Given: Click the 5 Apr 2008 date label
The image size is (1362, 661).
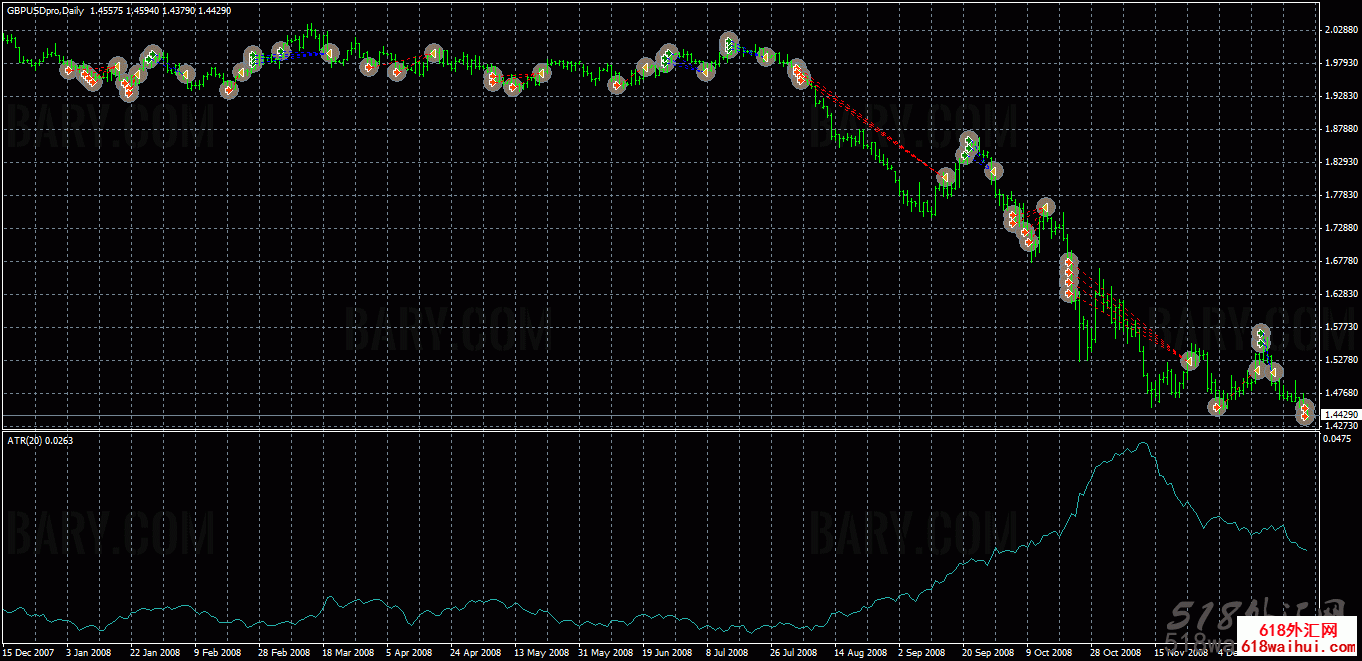Looking at the screenshot, I should point(410,652).
